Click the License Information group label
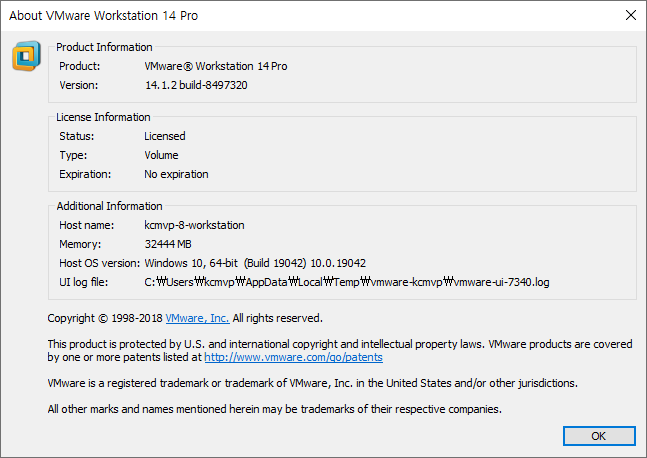The width and height of the screenshot is (647, 458). [x=103, y=117]
